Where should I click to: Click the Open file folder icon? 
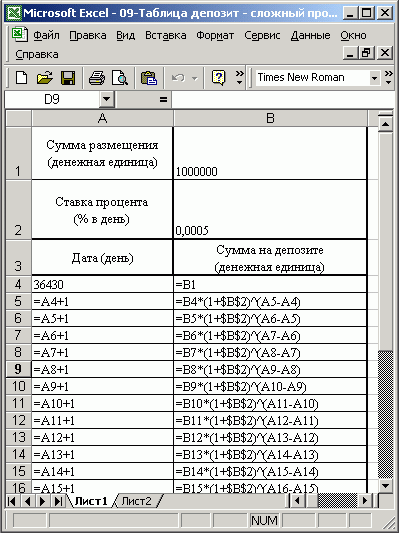coord(45,78)
